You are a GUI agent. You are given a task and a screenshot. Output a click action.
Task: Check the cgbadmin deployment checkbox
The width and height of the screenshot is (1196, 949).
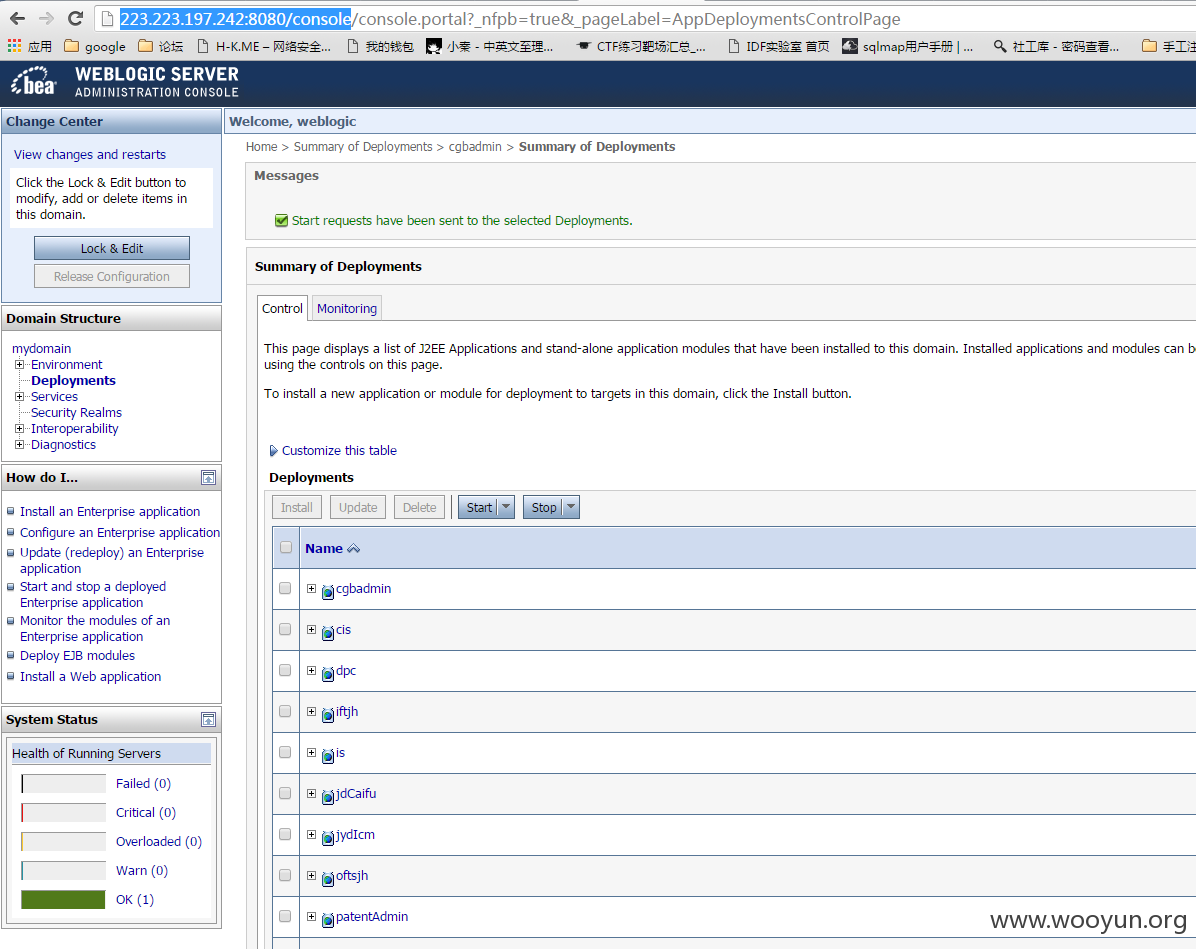pyautogui.click(x=285, y=588)
